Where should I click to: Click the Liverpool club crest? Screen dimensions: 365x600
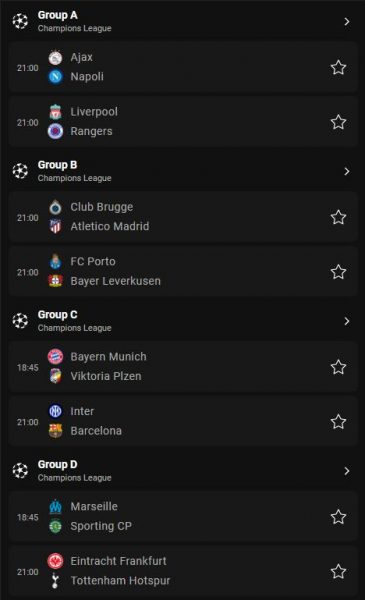click(x=55, y=112)
